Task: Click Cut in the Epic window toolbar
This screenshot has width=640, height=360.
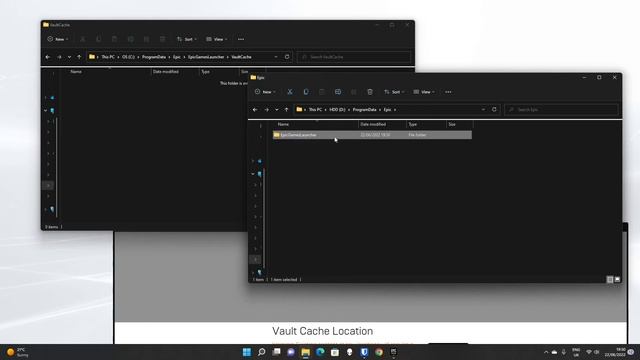Action: [x=290, y=92]
